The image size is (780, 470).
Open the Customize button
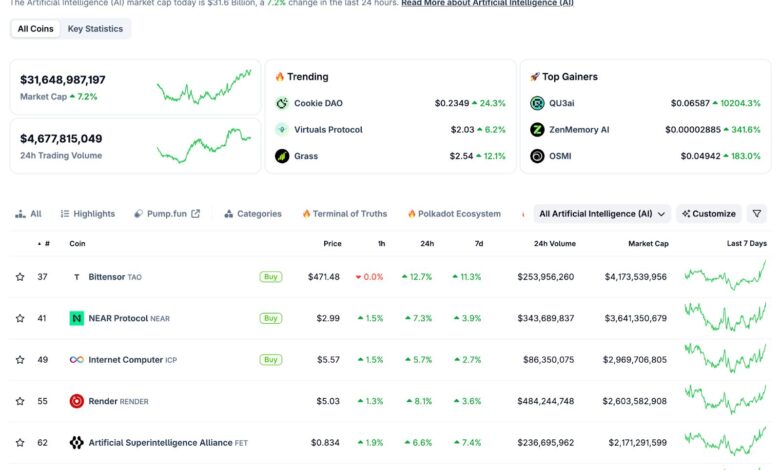709,214
